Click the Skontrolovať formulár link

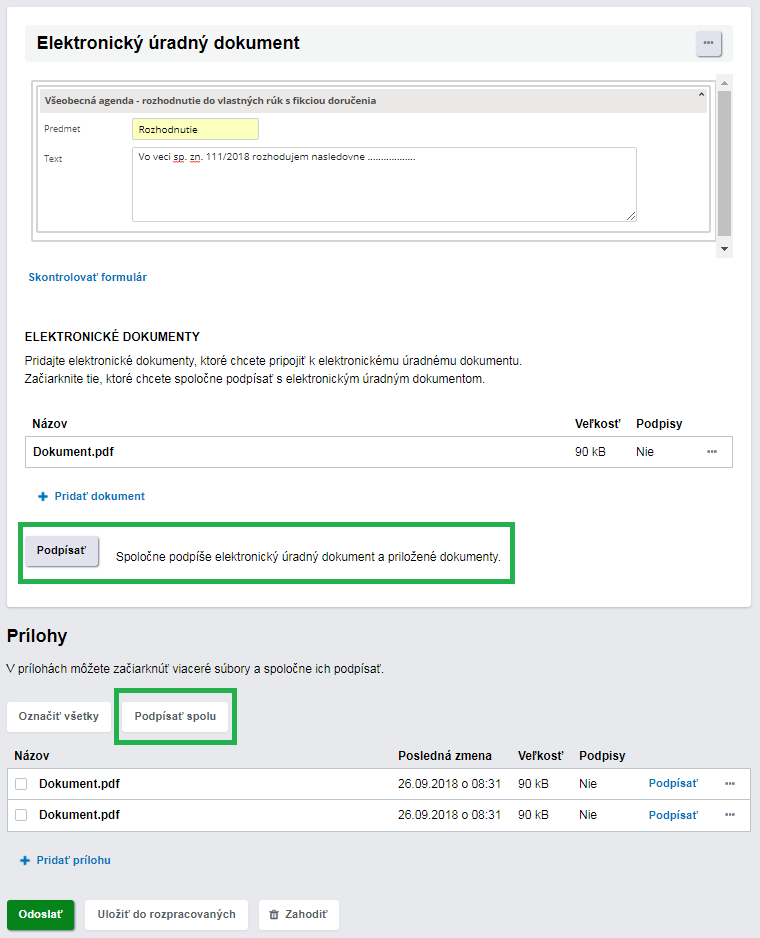(87, 277)
